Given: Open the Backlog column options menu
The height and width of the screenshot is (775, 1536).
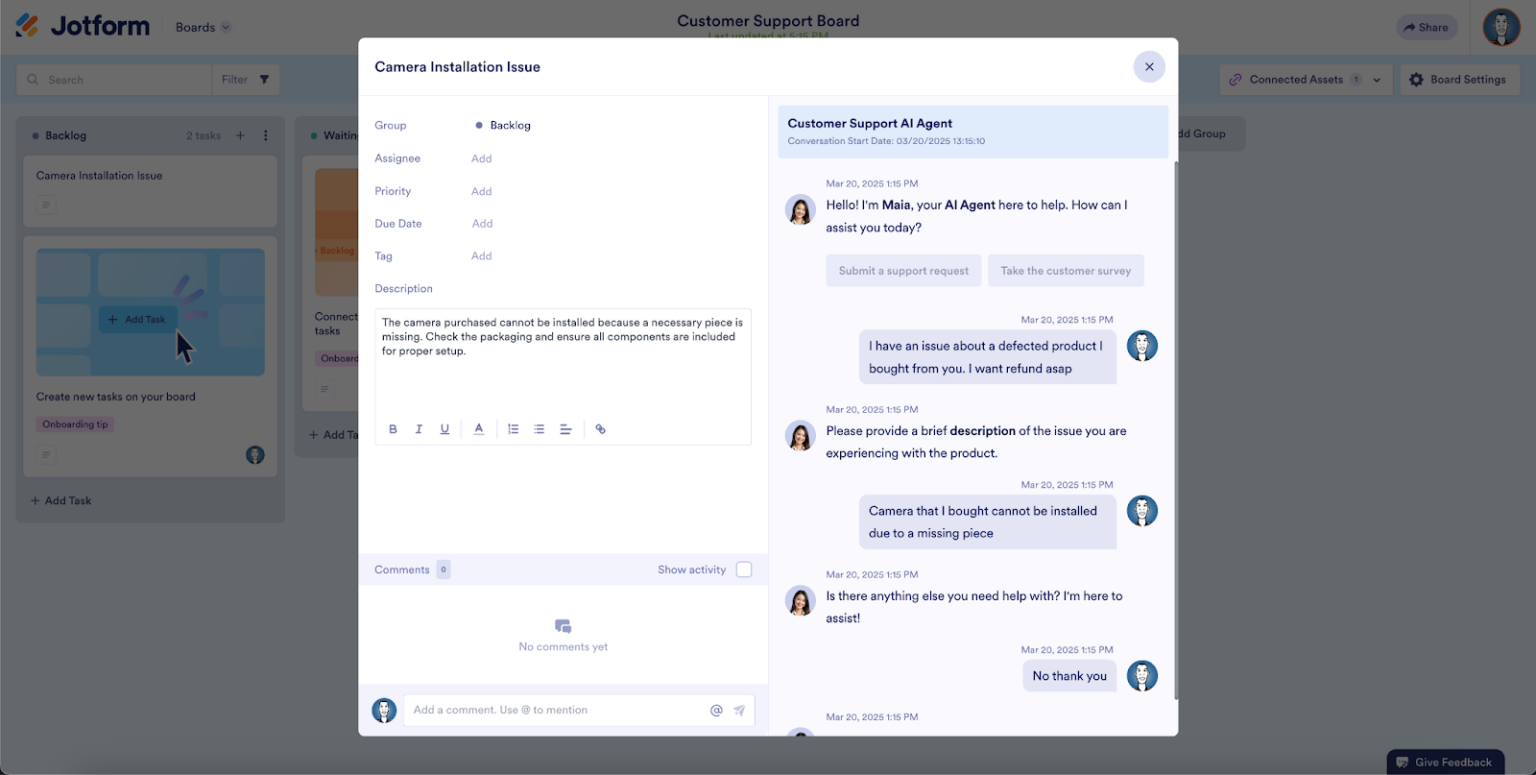Looking at the screenshot, I should 267,135.
